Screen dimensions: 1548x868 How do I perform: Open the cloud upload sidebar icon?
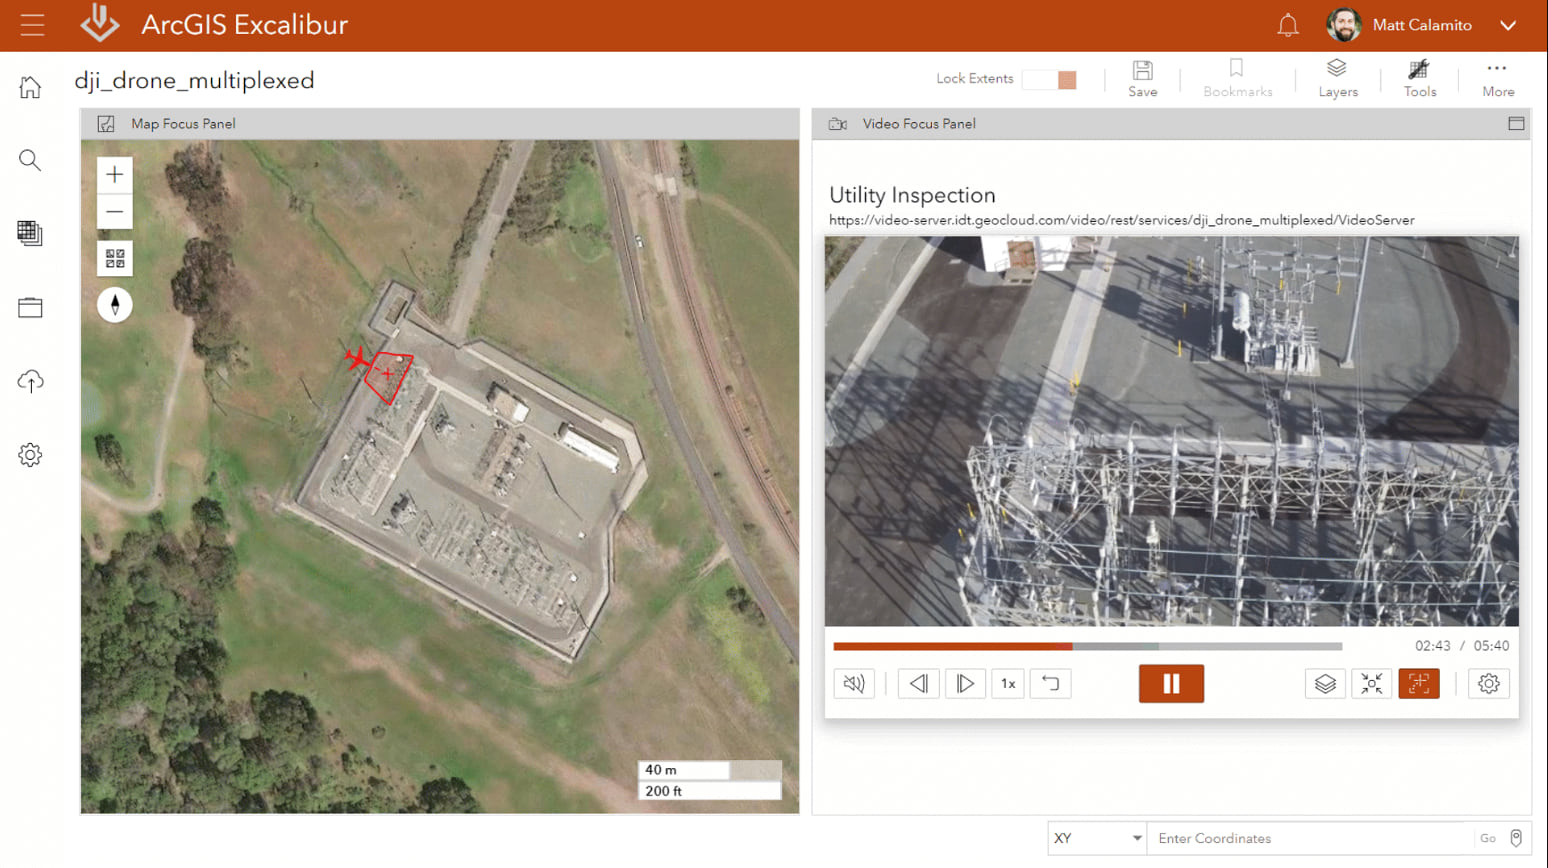pos(30,381)
